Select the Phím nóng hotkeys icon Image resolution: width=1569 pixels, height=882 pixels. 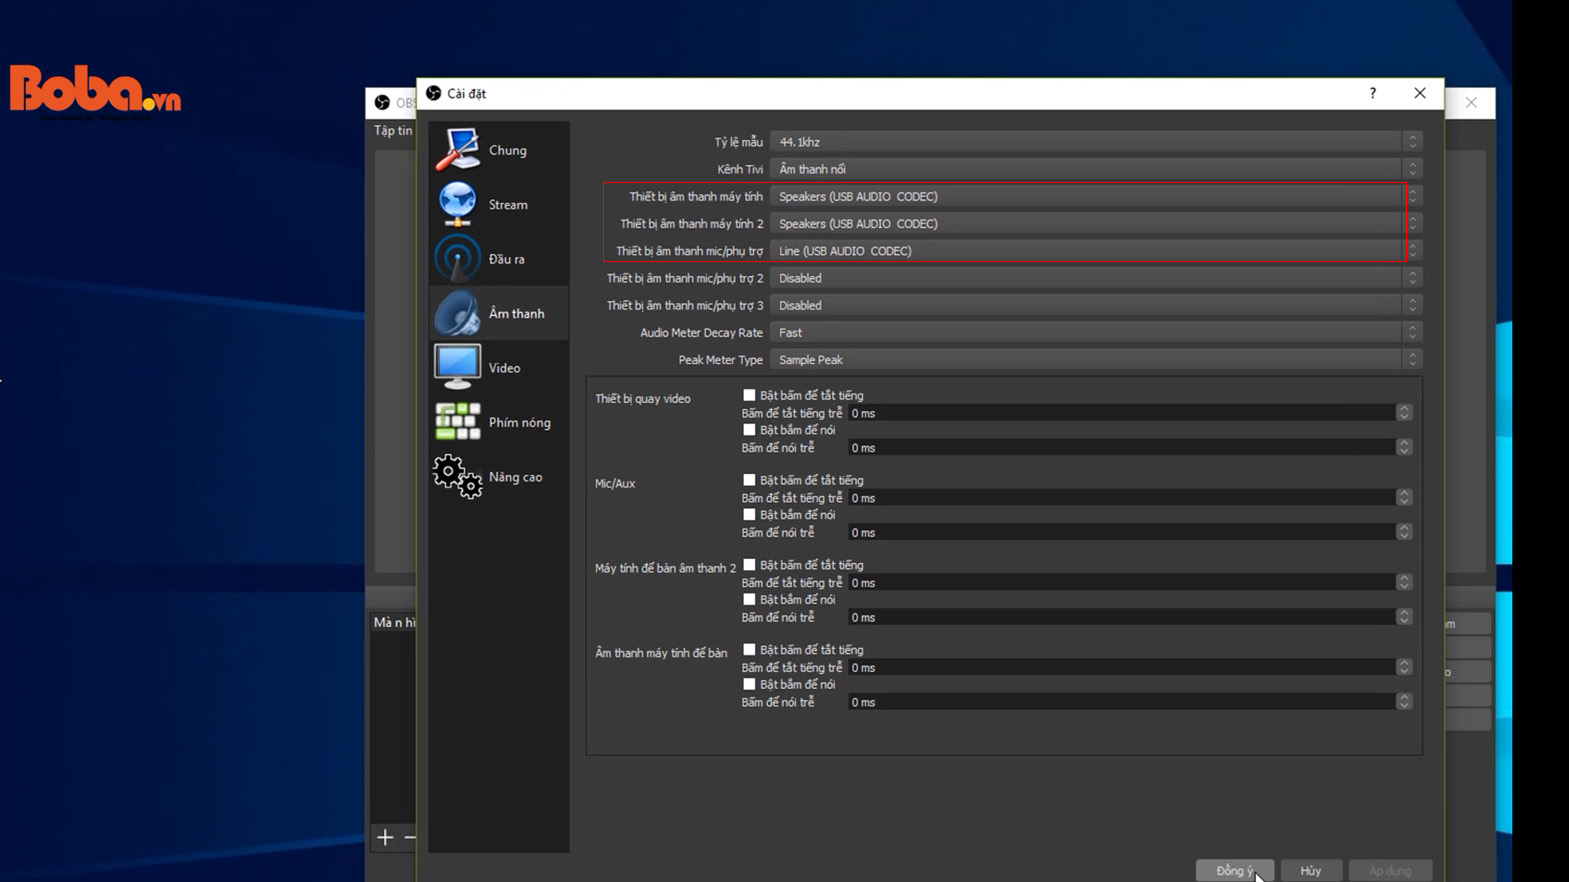pyautogui.click(x=458, y=422)
